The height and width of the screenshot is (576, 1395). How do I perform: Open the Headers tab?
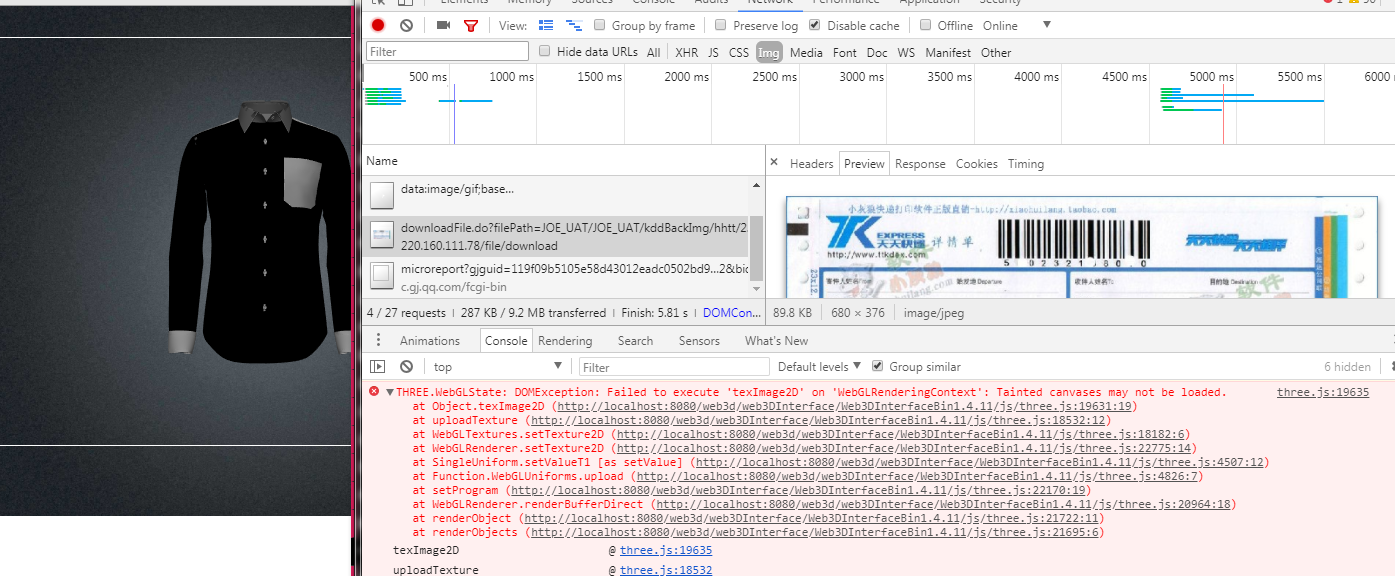pyautogui.click(x=811, y=163)
